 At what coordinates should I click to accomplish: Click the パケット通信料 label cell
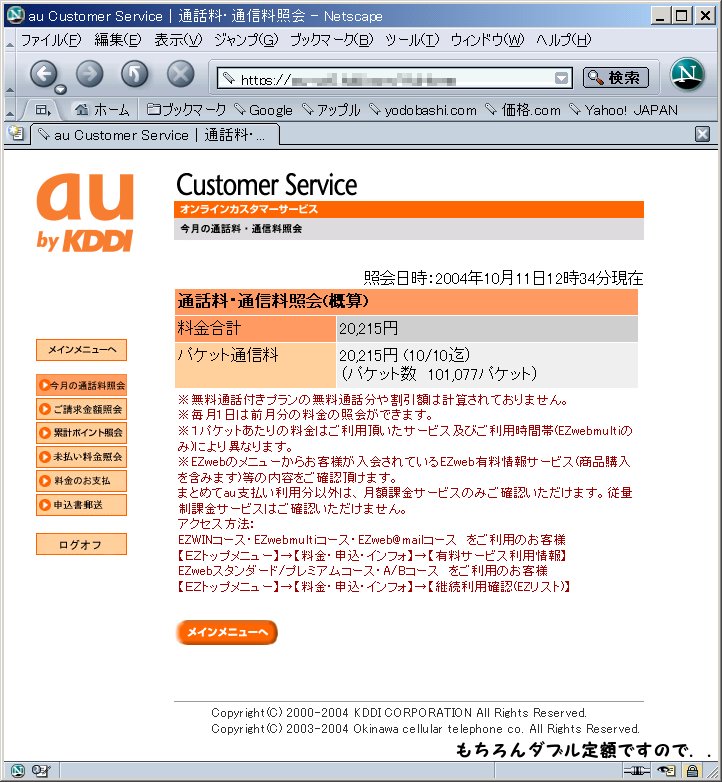coord(255,365)
